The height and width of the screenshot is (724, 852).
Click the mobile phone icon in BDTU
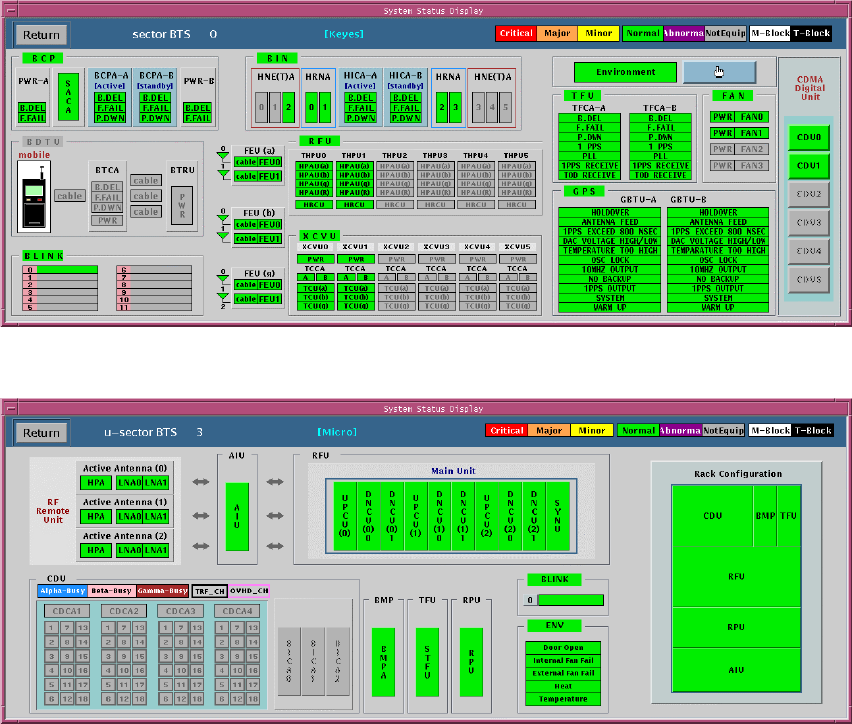[34, 197]
